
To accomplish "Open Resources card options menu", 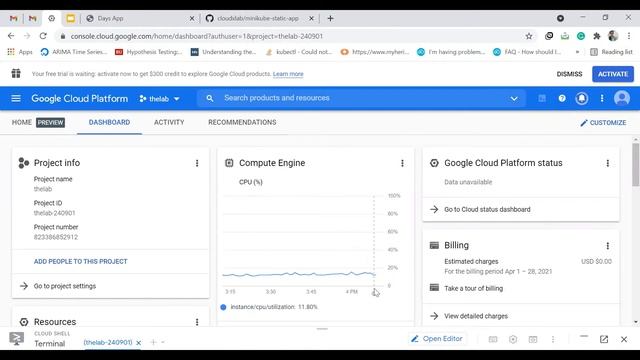I will pos(197,322).
